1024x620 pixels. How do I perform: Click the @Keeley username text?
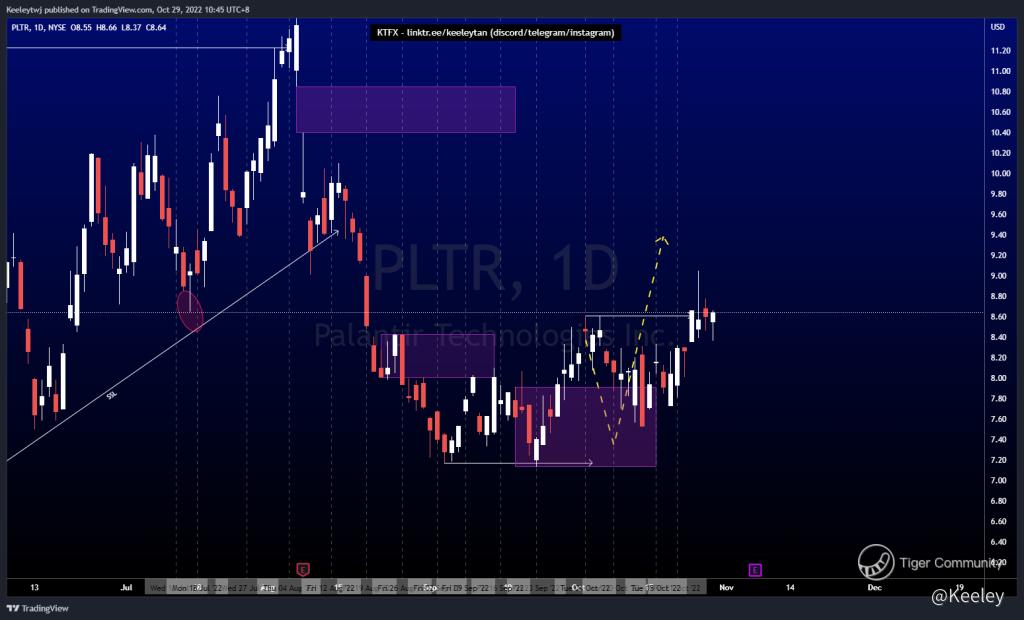click(967, 596)
